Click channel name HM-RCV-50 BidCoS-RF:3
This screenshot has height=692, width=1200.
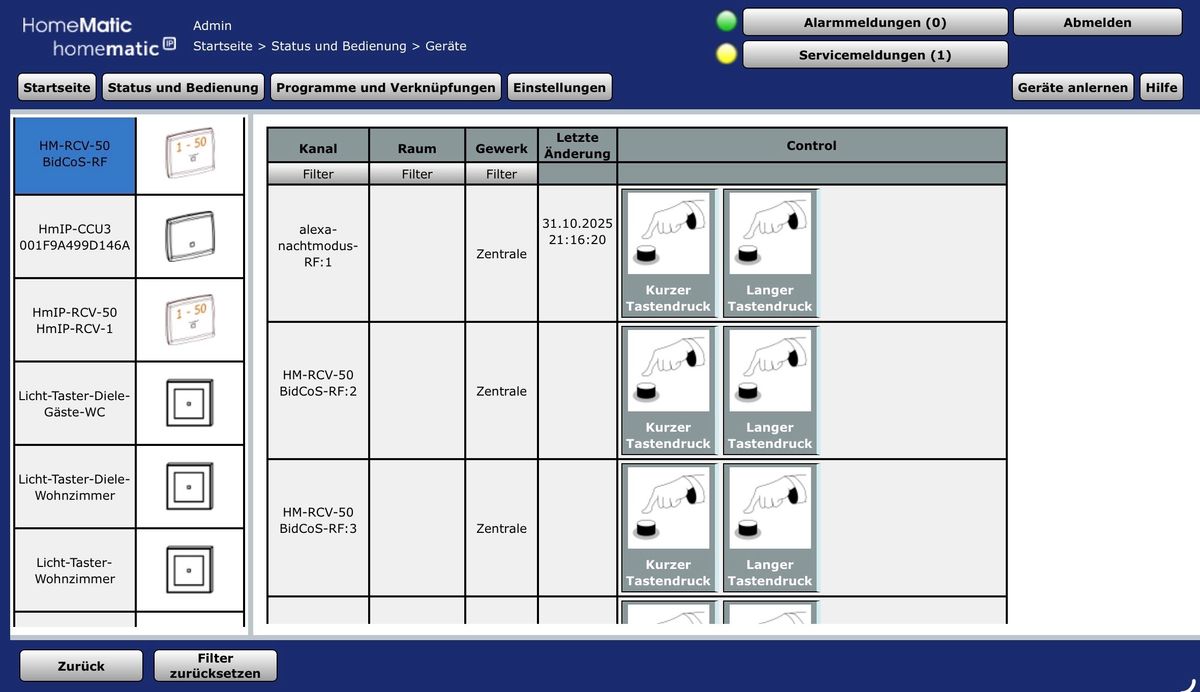point(318,520)
